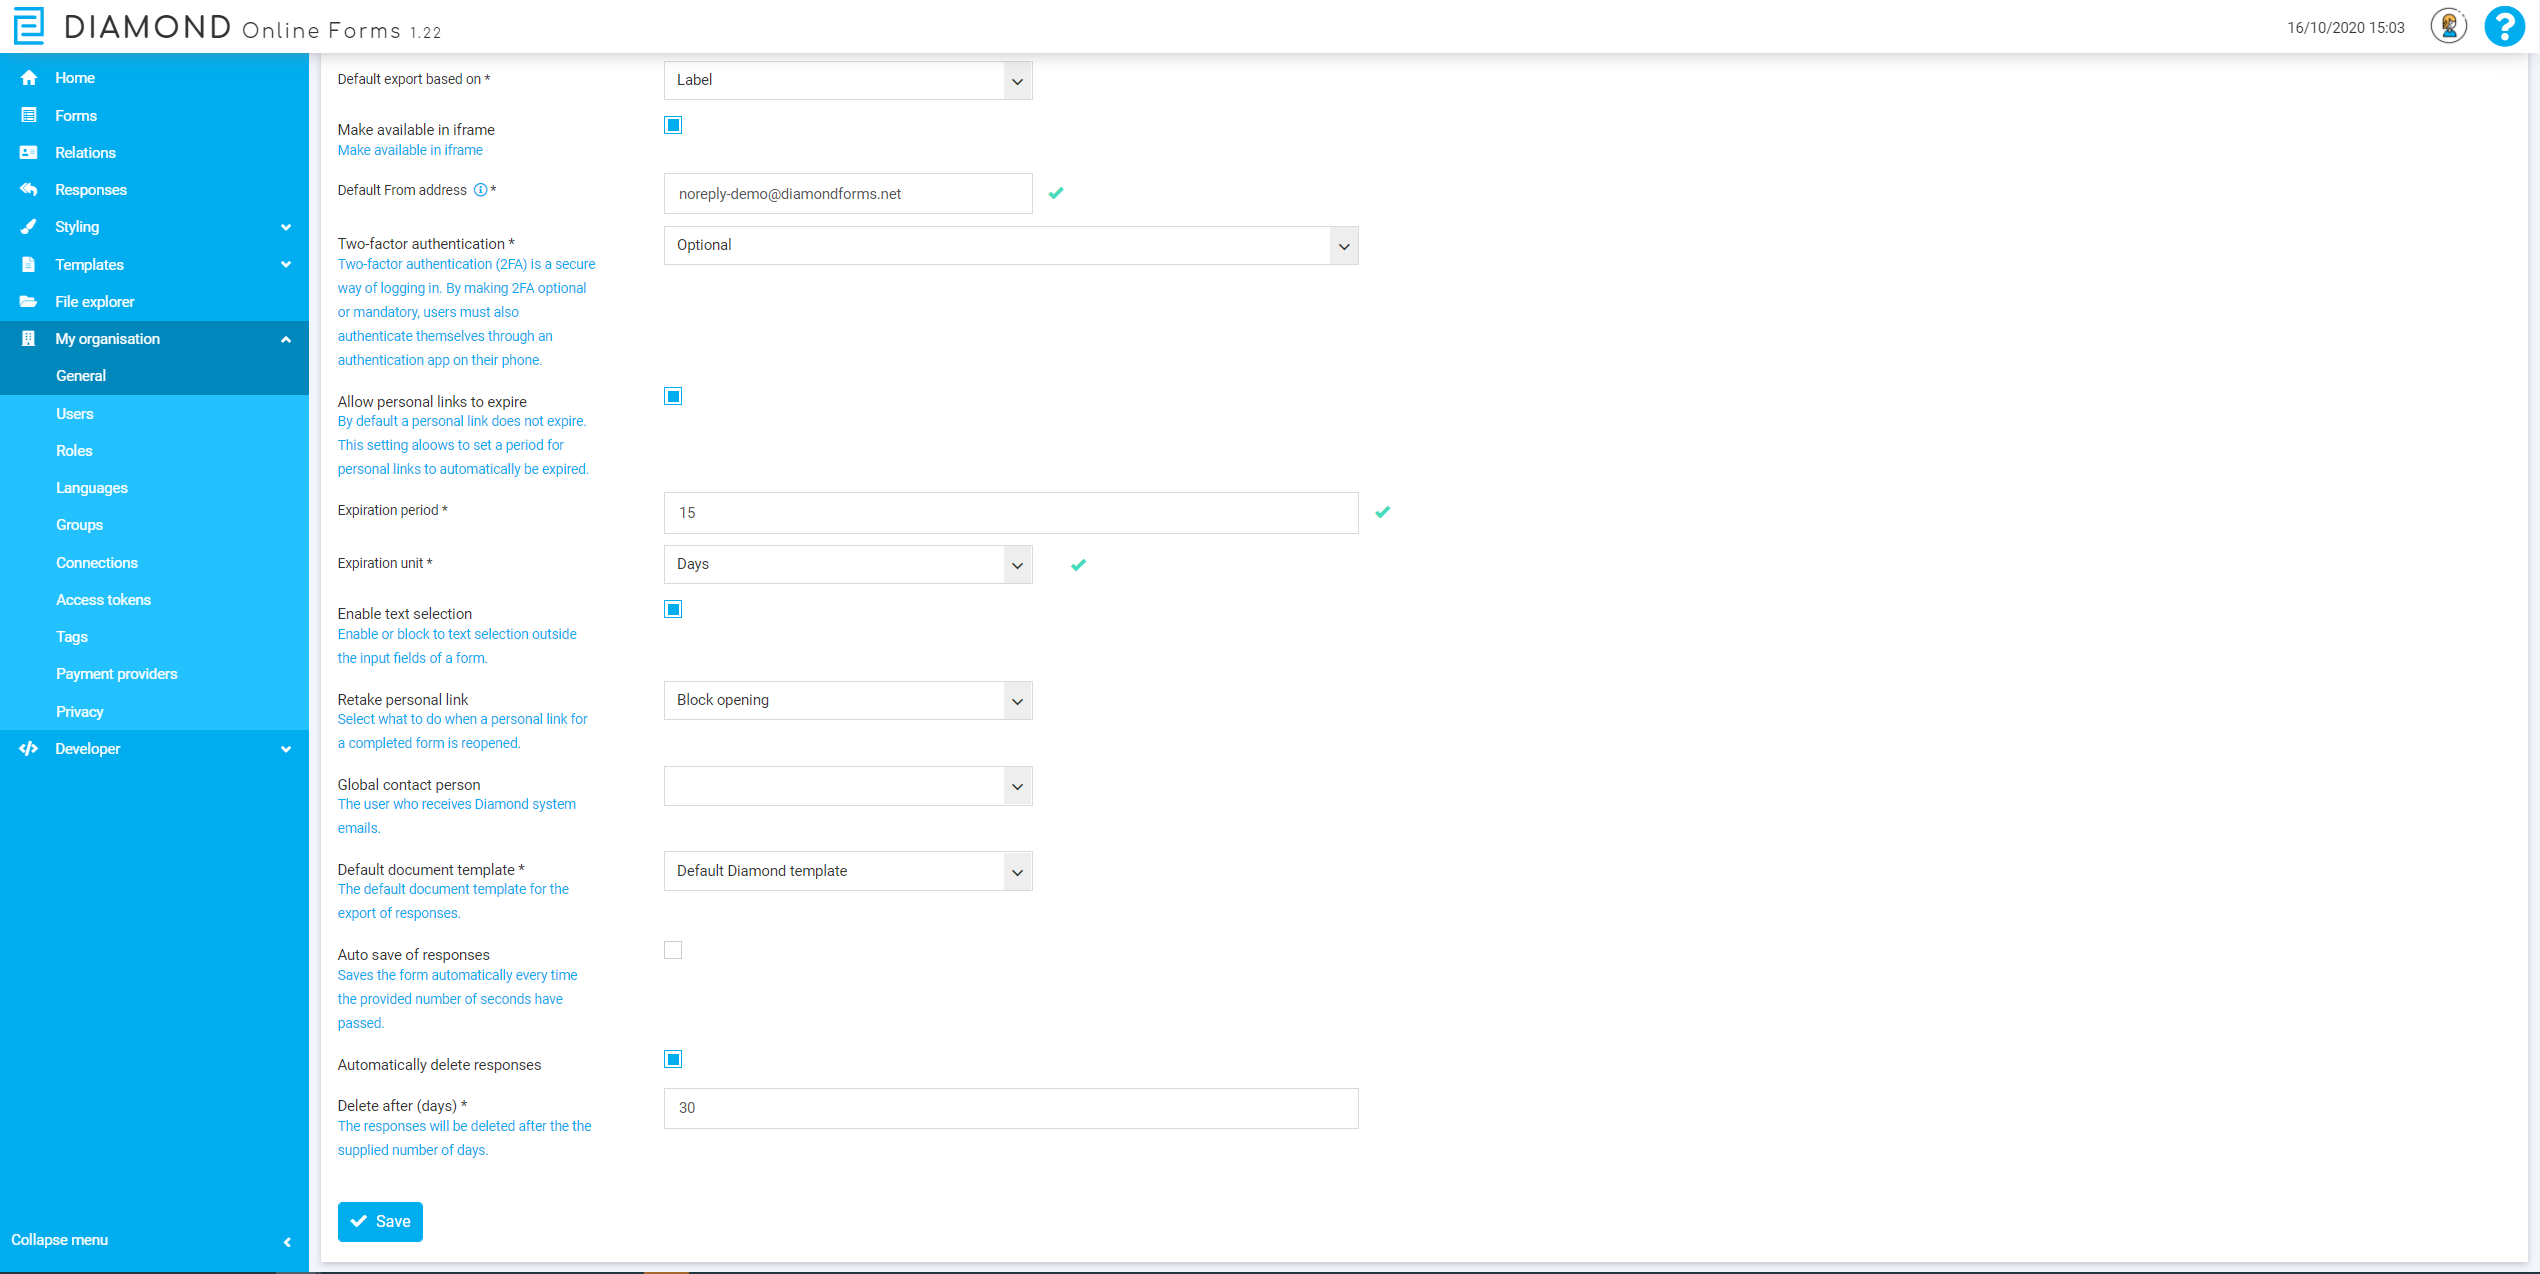Enable Auto save of responses checkbox

coord(673,950)
